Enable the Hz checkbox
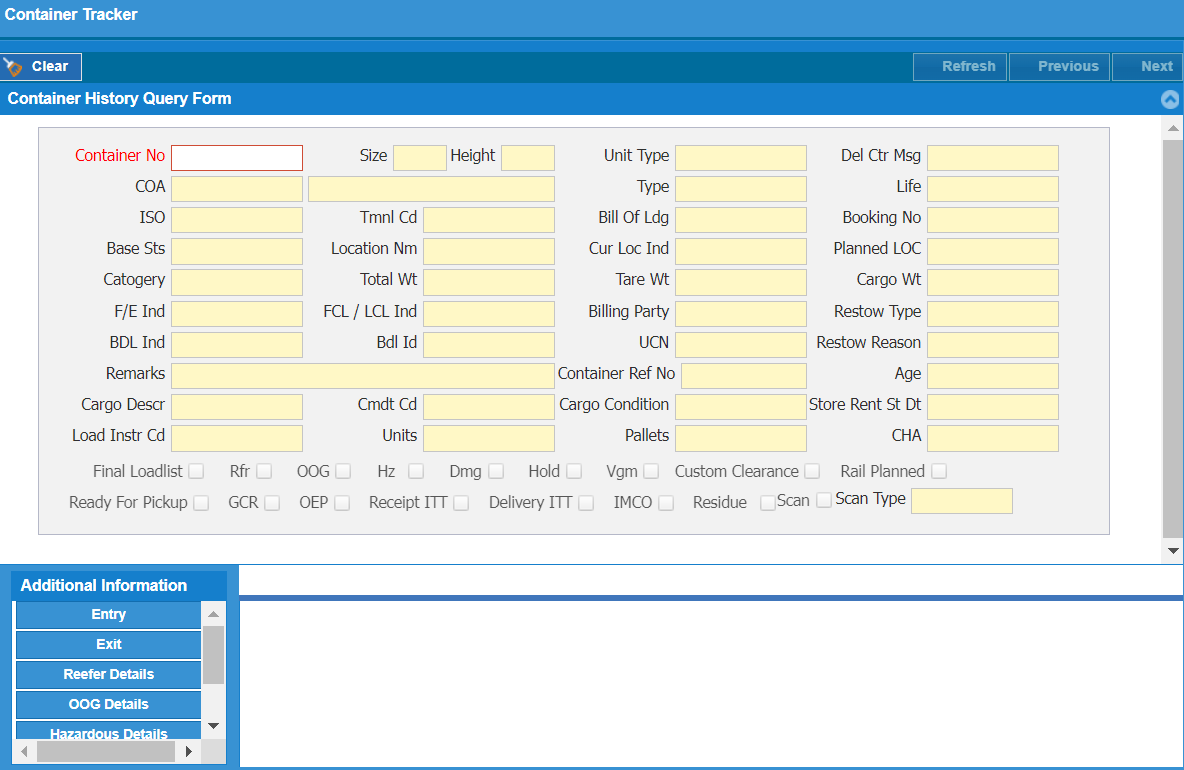Viewport: 1184px width, 770px height. [x=417, y=470]
